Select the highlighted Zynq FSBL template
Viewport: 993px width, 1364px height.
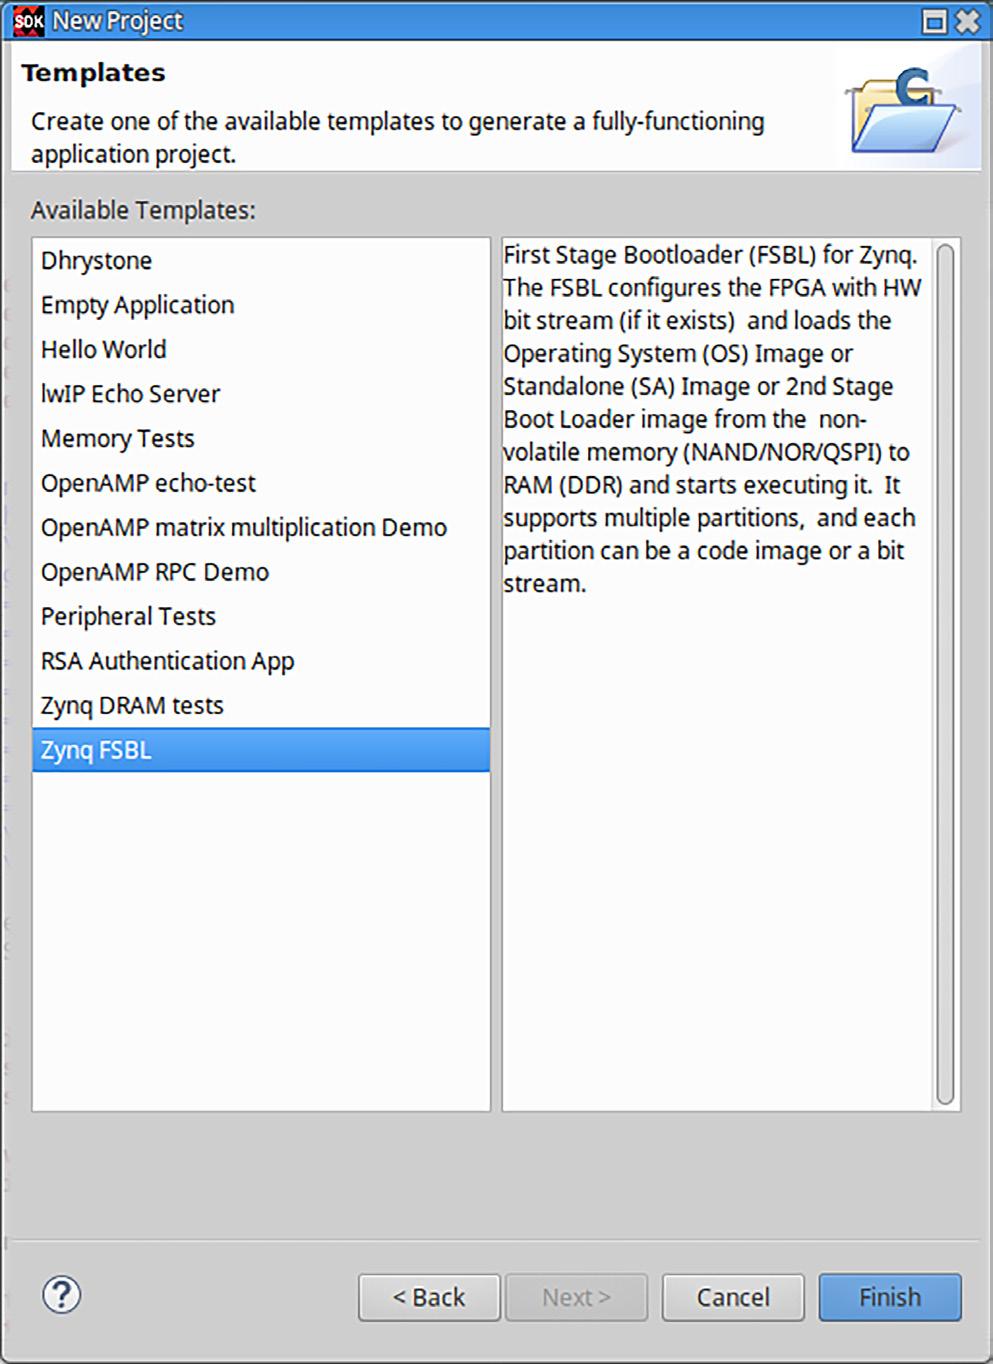261,750
